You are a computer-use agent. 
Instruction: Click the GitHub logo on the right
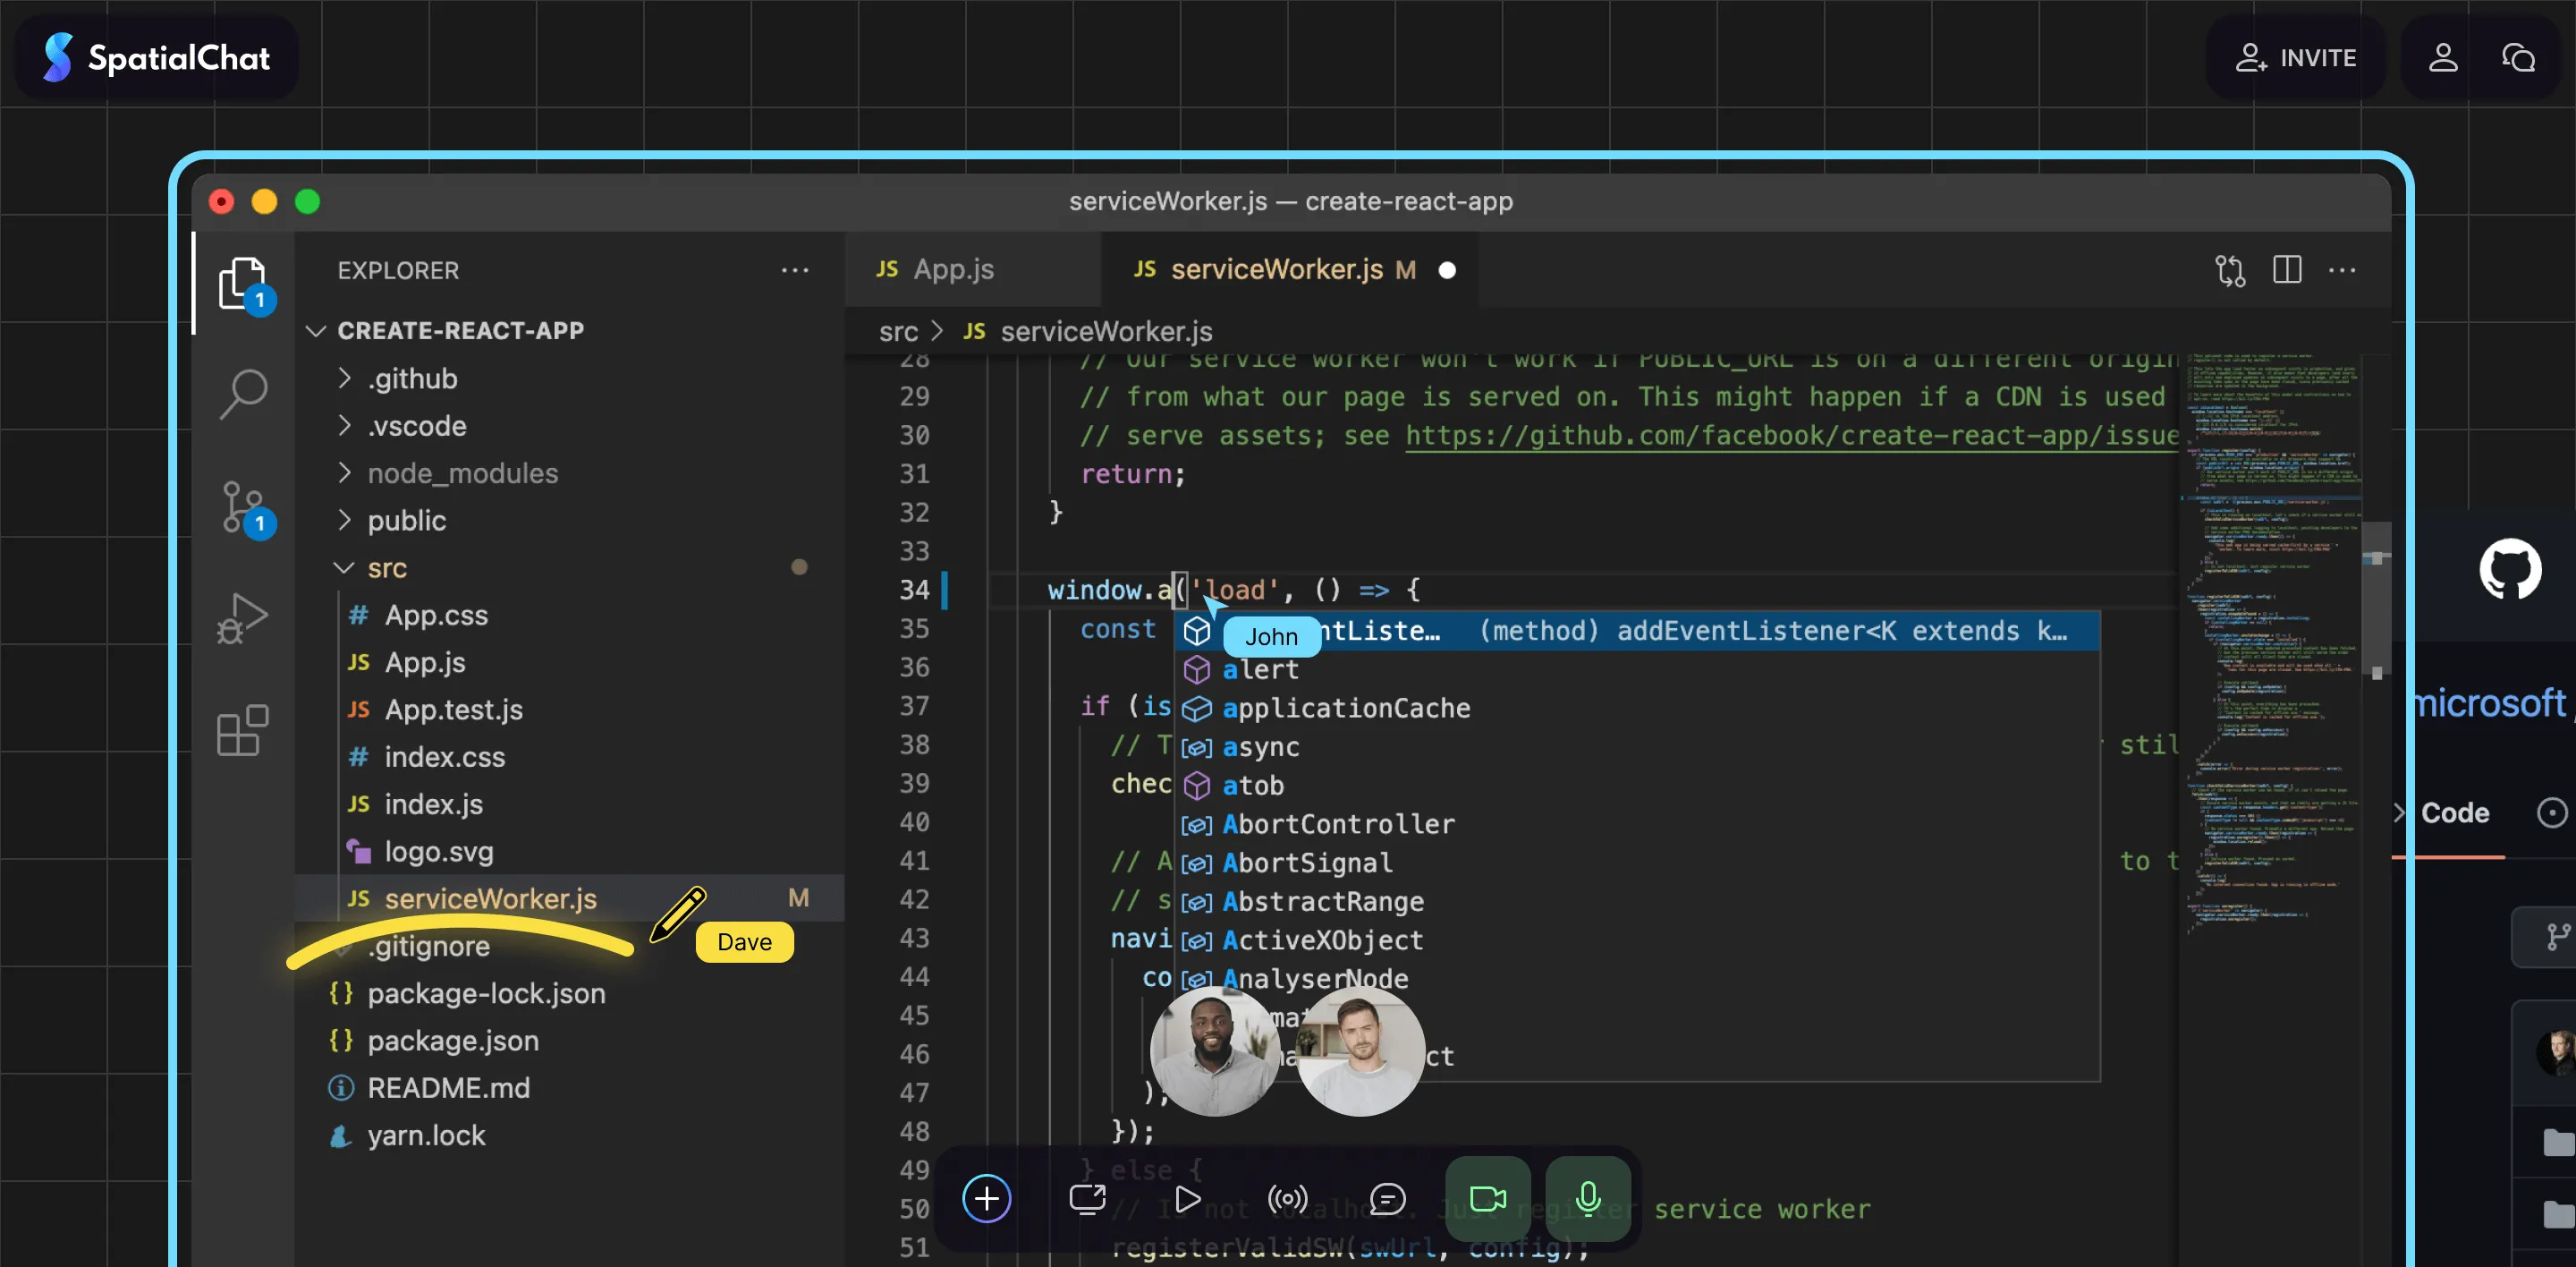[x=2511, y=568]
